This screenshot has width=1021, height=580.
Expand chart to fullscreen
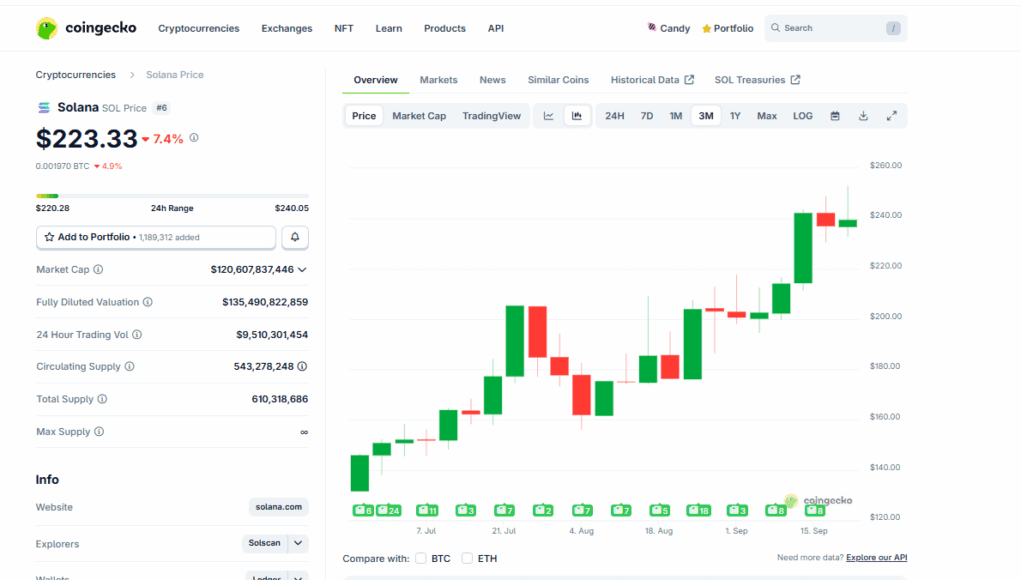pyautogui.click(x=891, y=116)
